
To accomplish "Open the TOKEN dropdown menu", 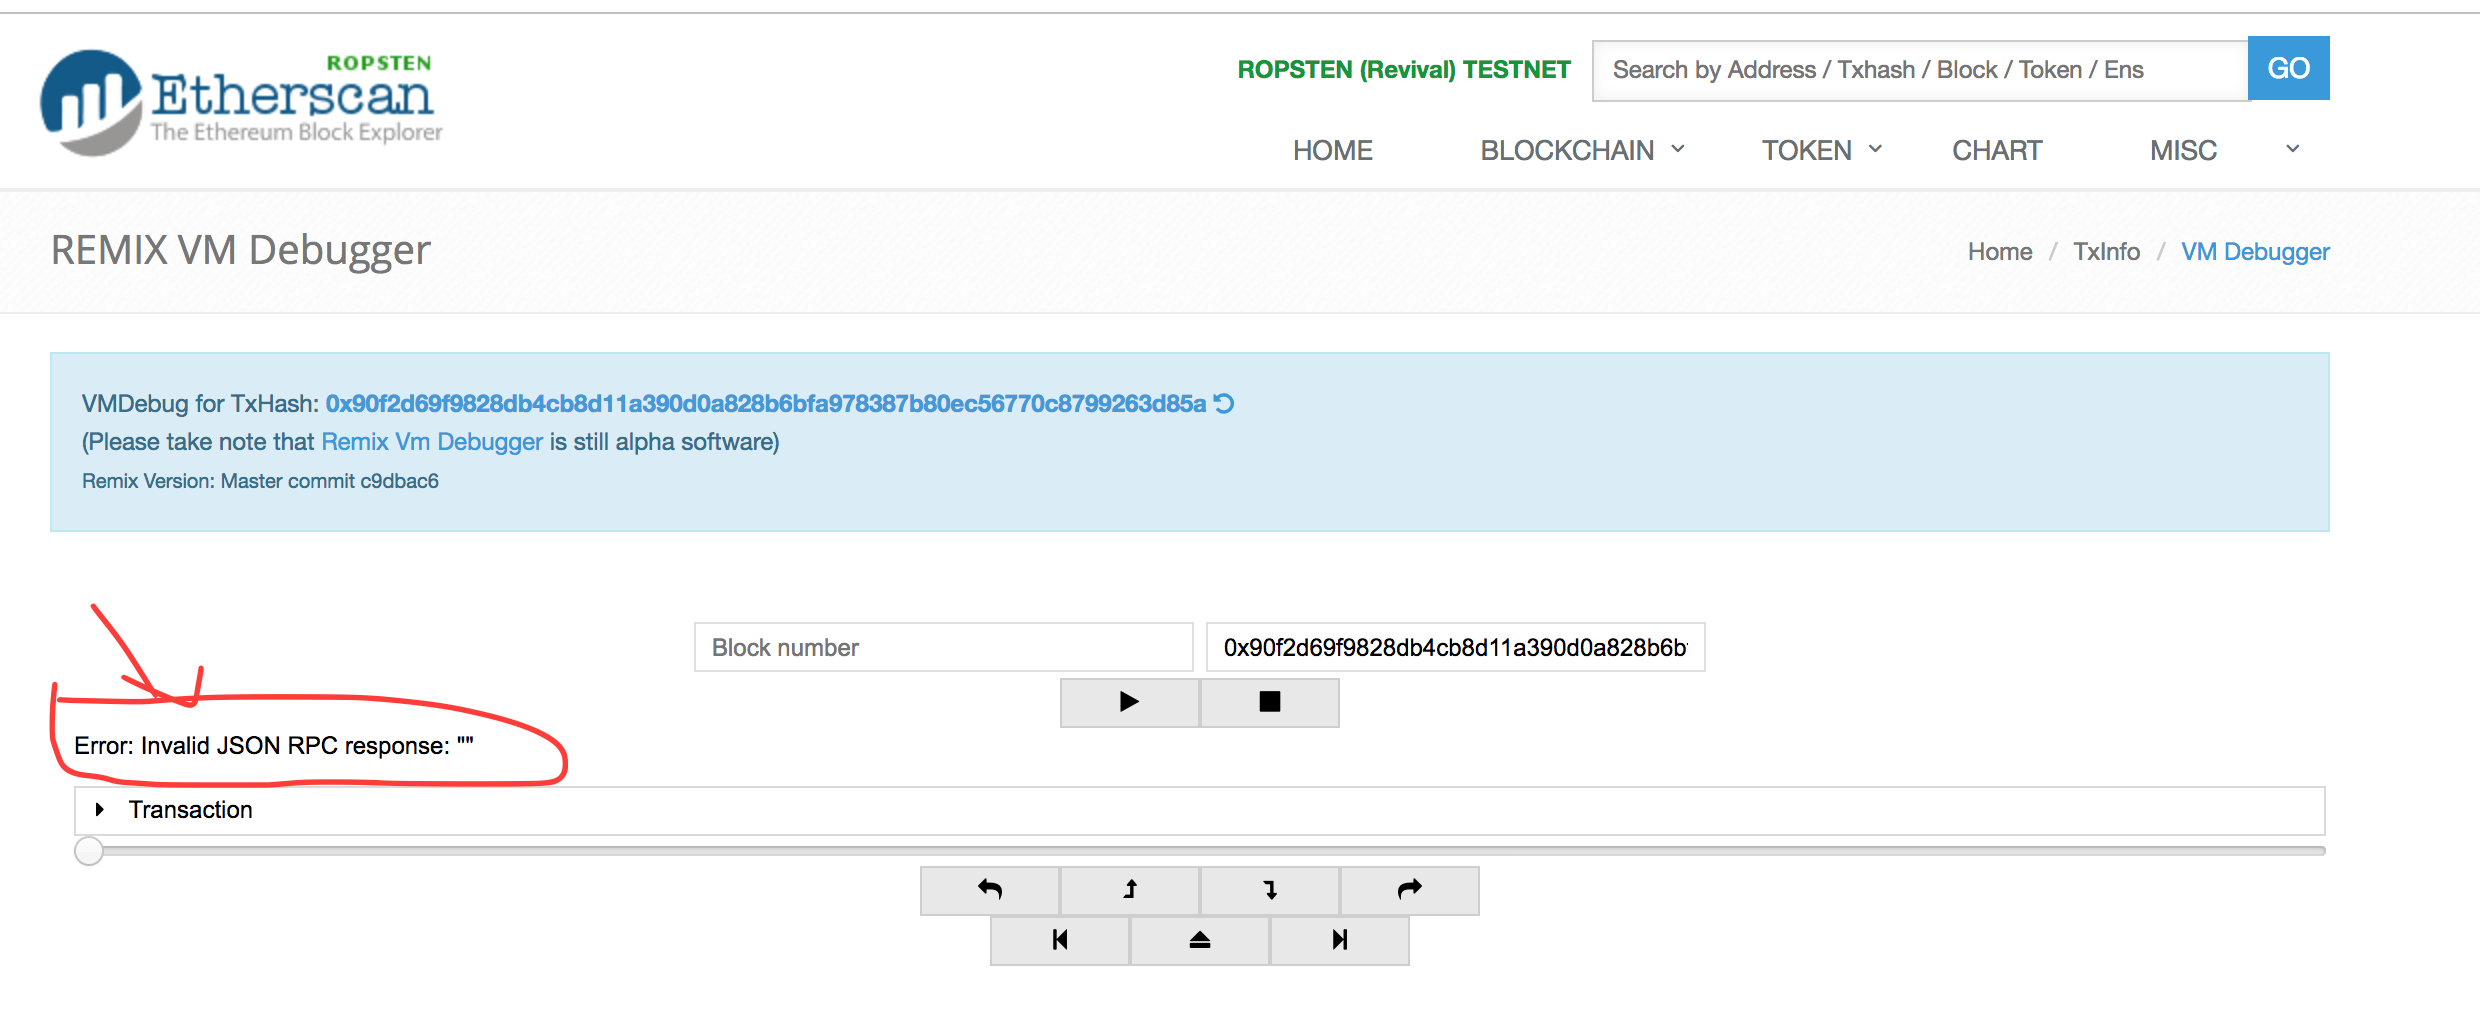I will pos(1821,150).
